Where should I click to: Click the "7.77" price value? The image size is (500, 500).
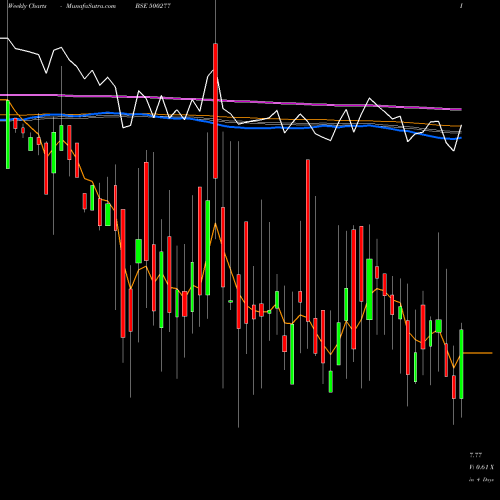coord(476,455)
